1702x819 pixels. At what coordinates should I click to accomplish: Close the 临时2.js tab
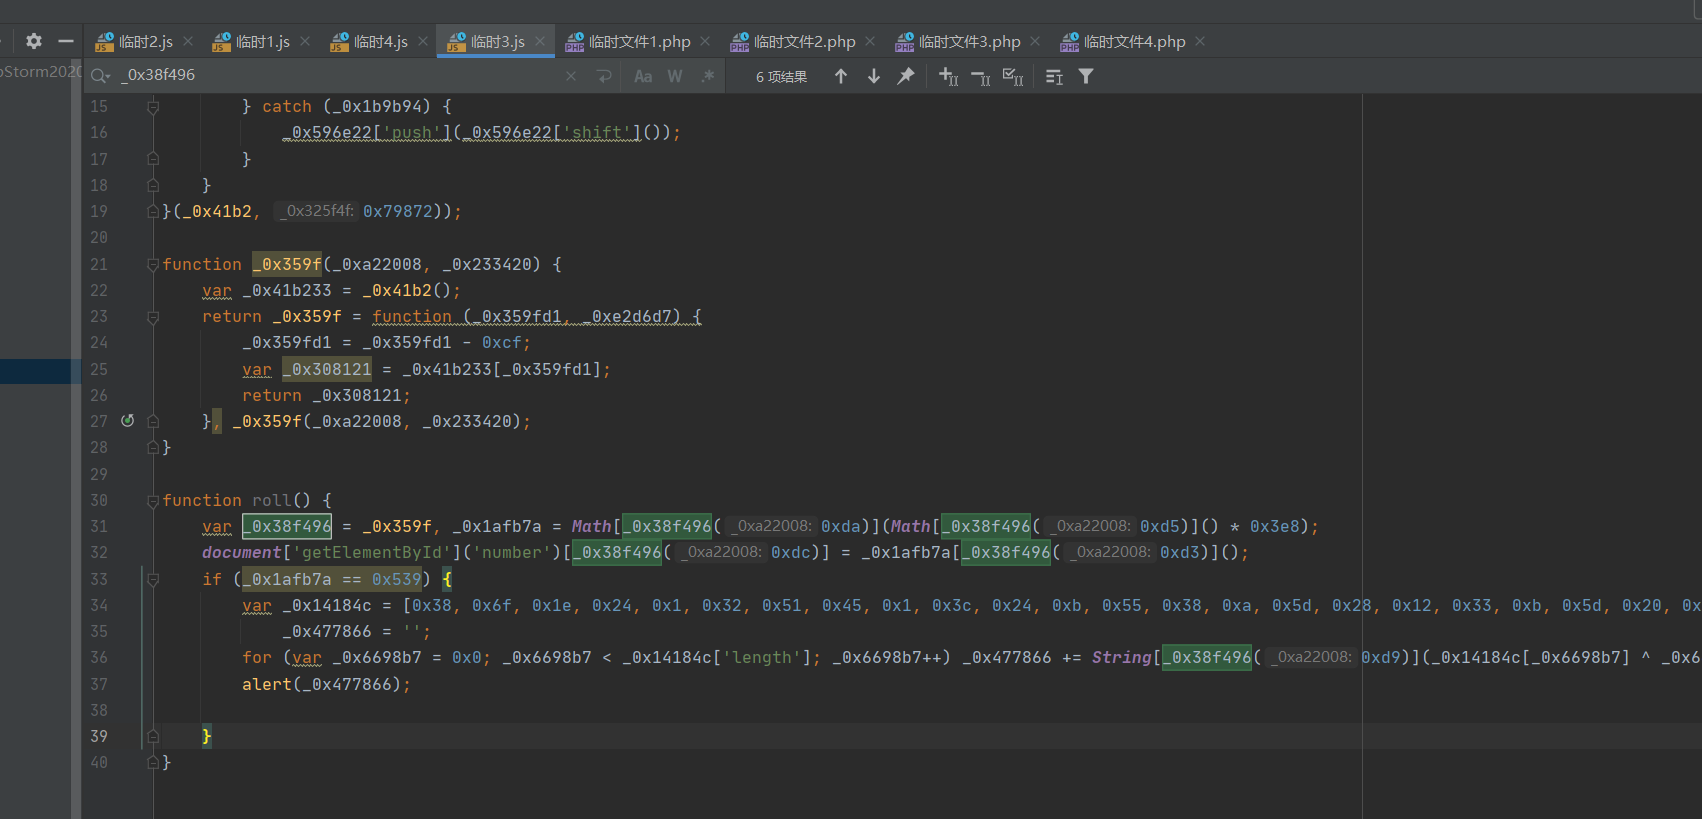[188, 41]
